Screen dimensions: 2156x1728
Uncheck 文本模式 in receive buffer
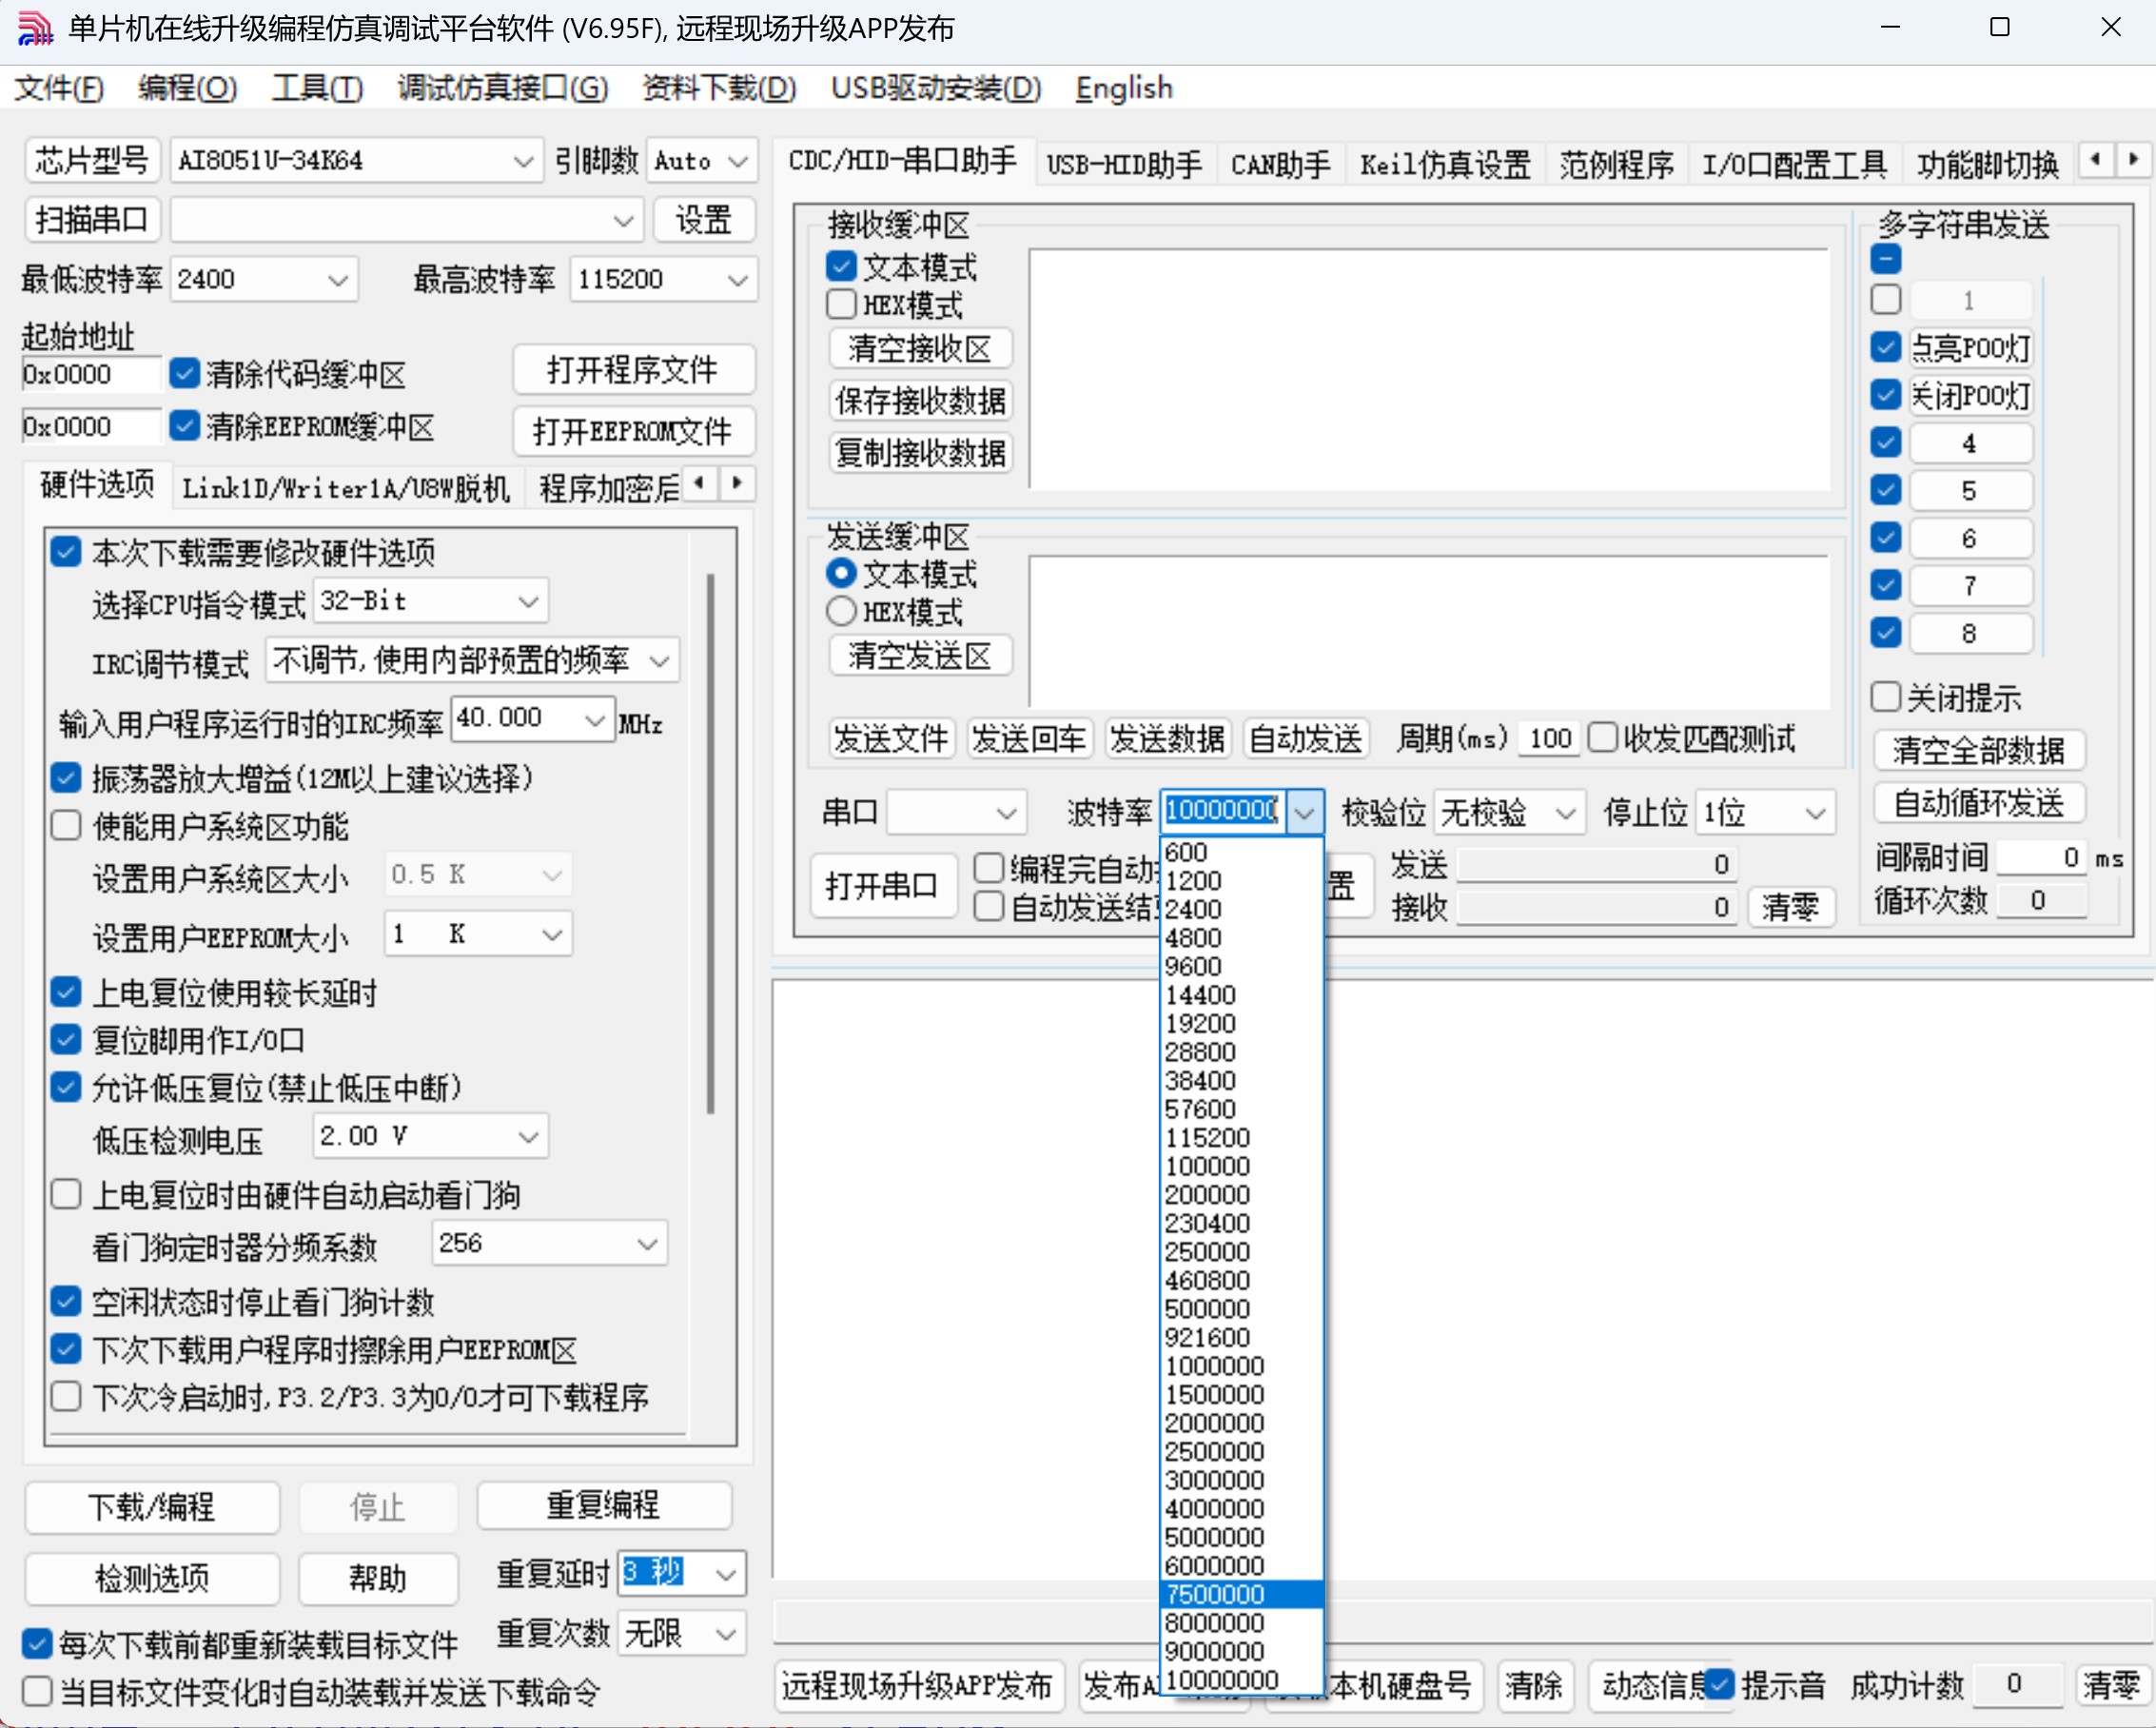[x=841, y=266]
